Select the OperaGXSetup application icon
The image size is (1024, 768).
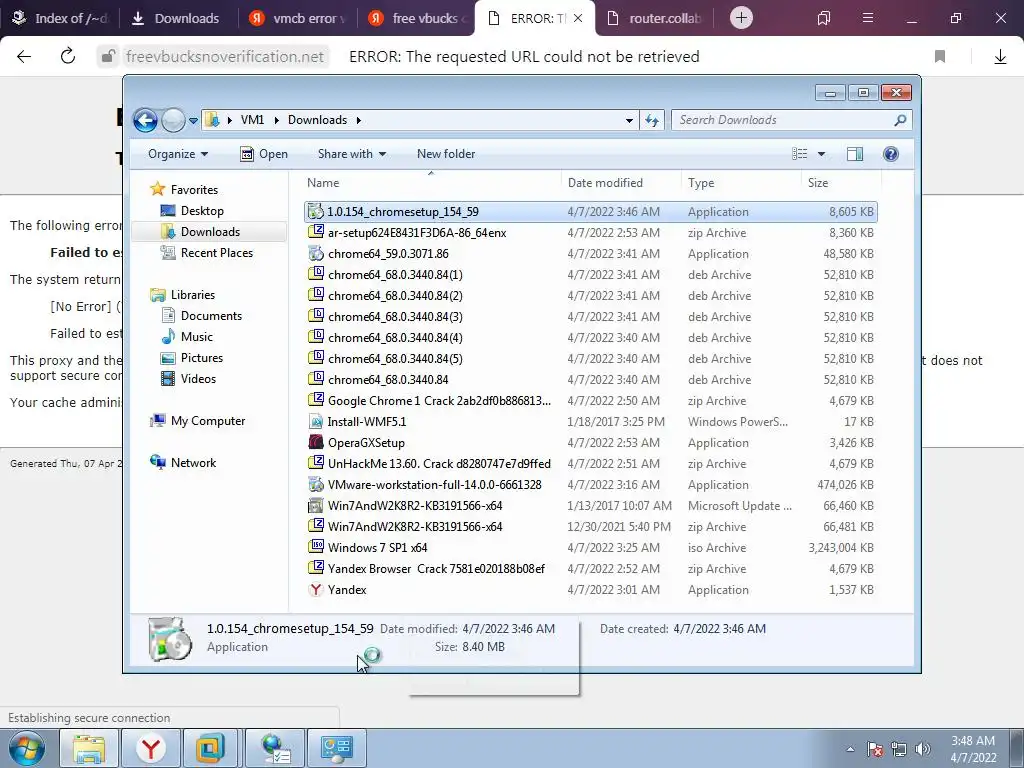(x=316, y=443)
